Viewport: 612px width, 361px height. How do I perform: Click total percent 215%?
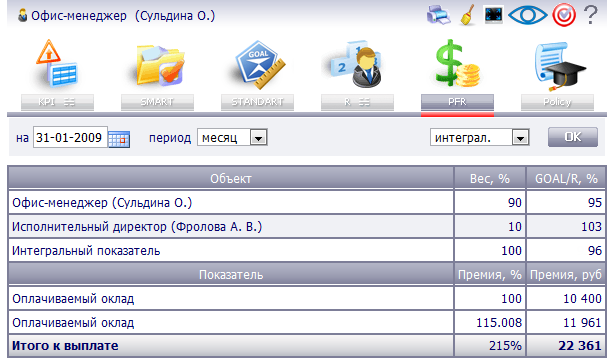click(505, 346)
